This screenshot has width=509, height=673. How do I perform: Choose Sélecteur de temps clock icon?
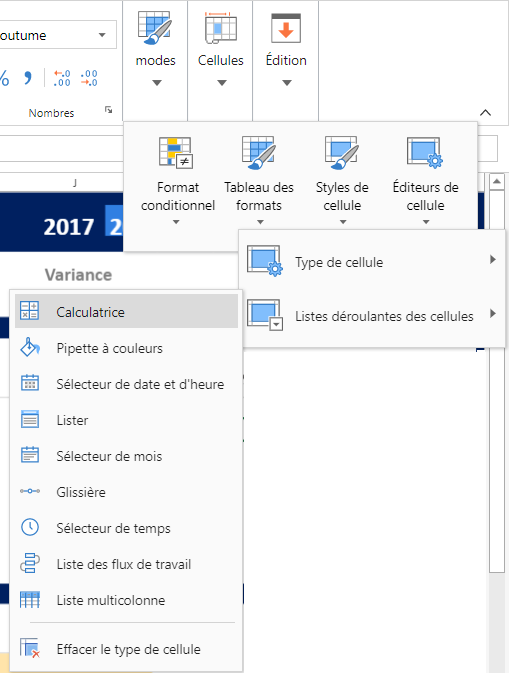coord(30,527)
